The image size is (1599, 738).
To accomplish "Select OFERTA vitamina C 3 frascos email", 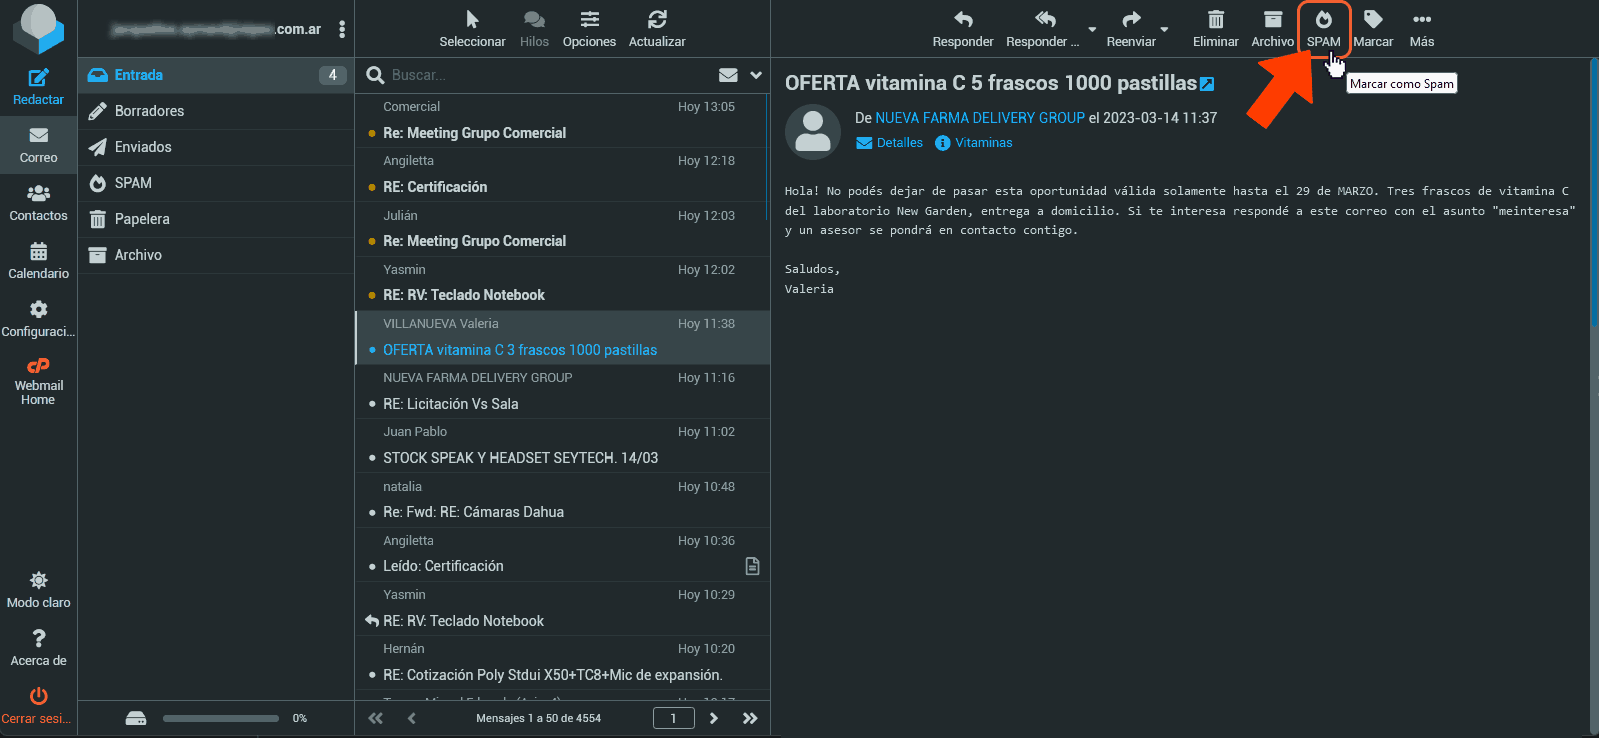I will pyautogui.click(x=562, y=337).
